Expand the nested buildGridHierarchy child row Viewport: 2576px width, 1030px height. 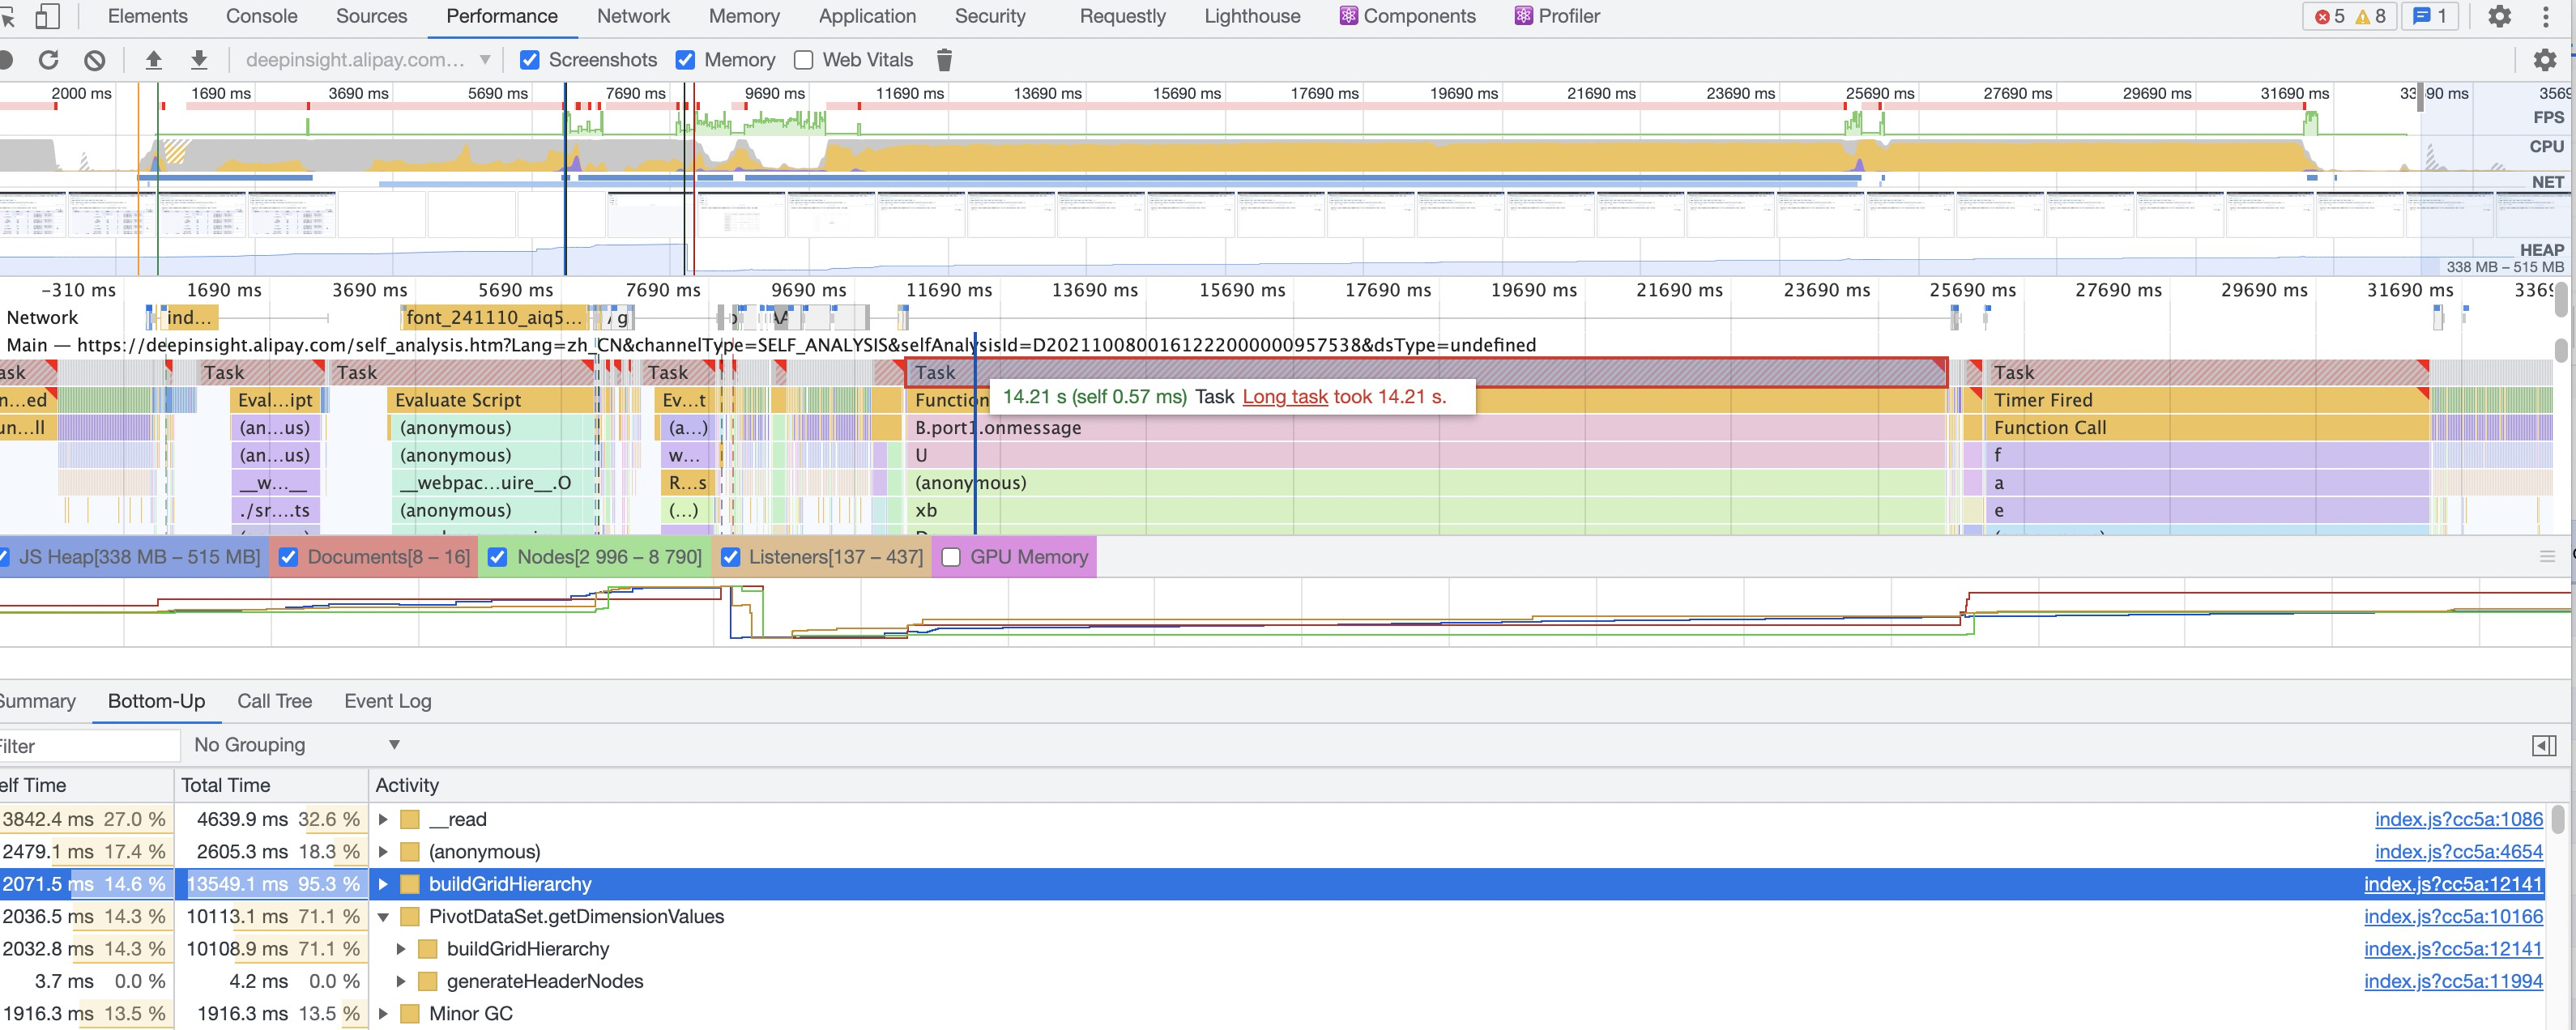point(401,949)
